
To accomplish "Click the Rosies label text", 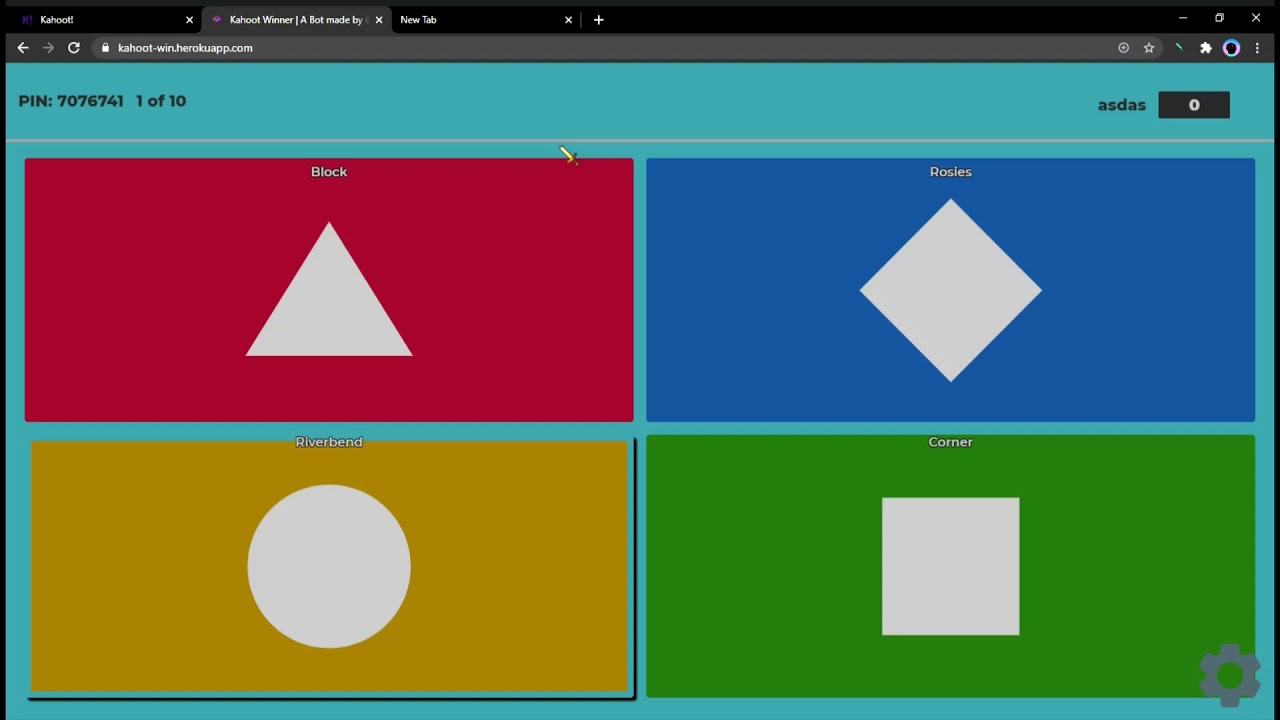I will pyautogui.click(x=951, y=172).
